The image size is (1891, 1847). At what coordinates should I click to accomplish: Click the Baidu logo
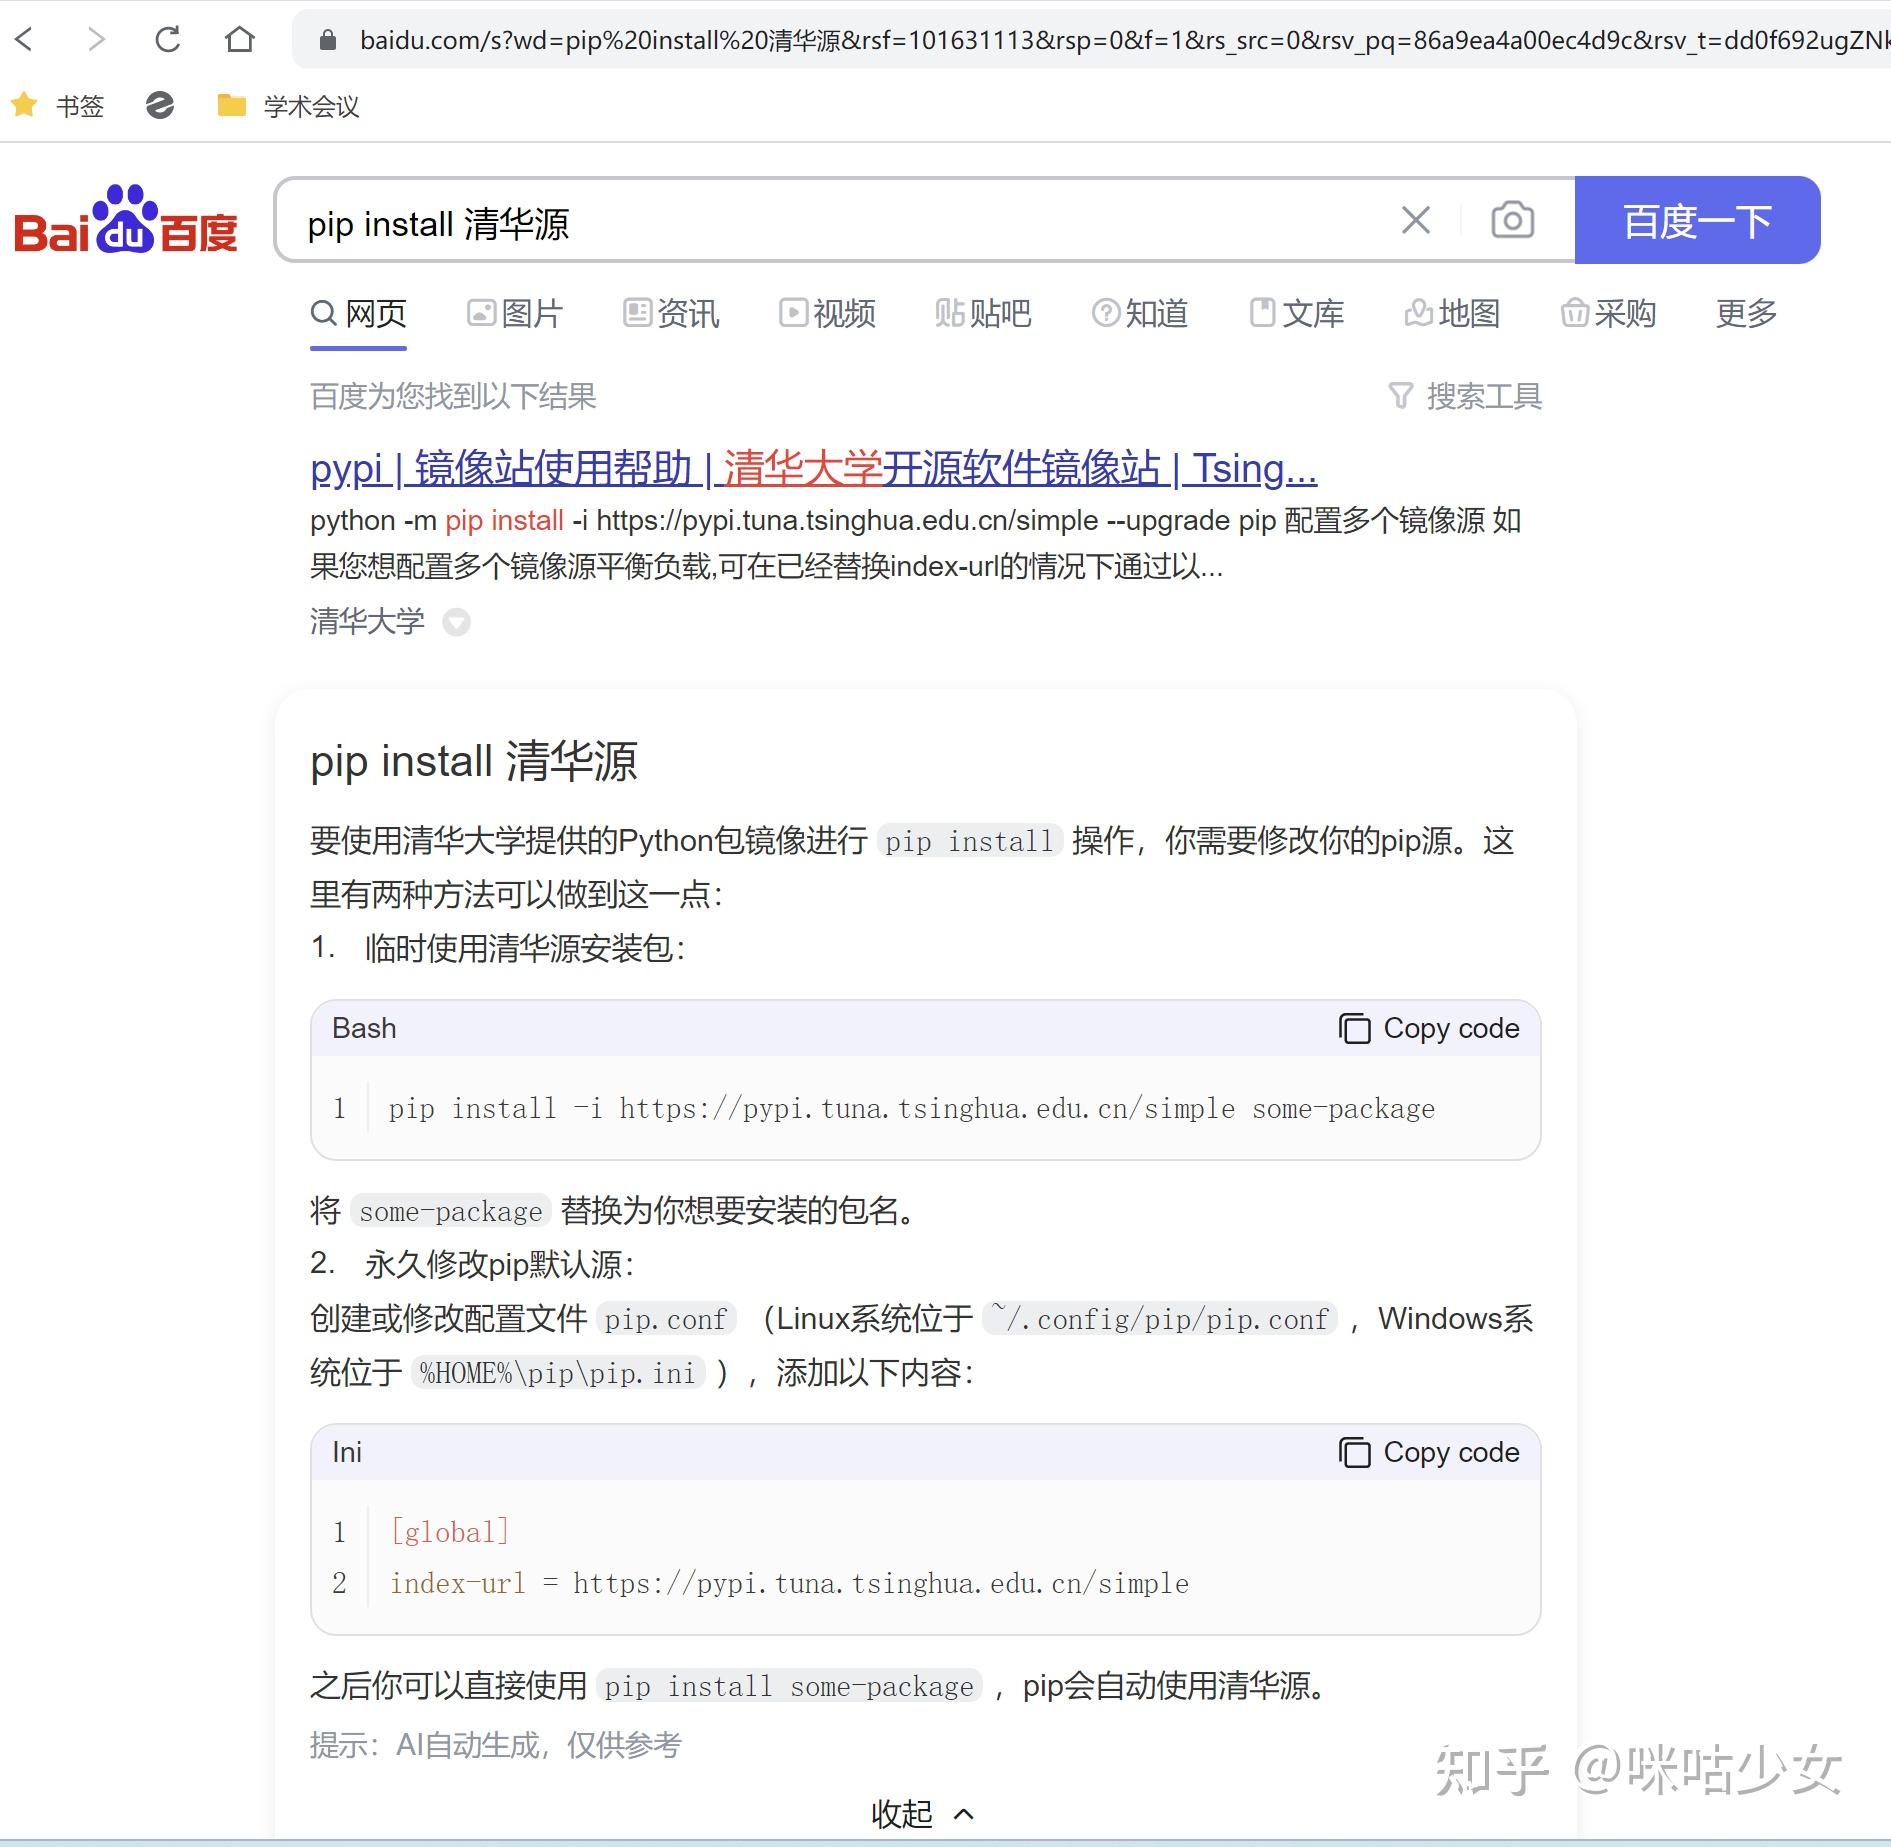(x=126, y=220)
